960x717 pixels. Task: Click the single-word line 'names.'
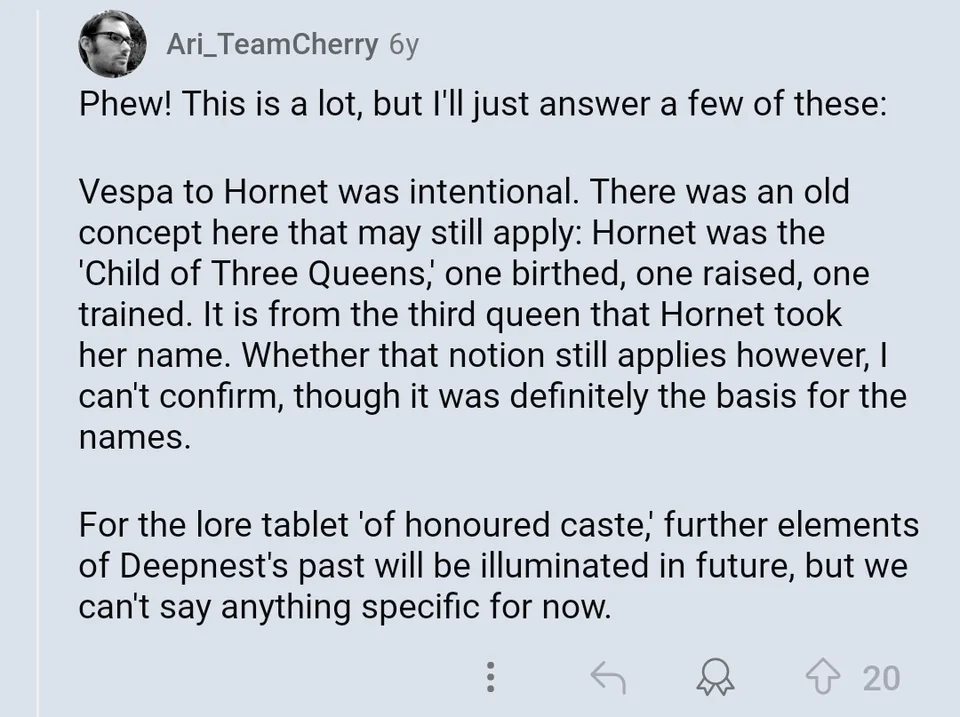[x=135, y=438]
